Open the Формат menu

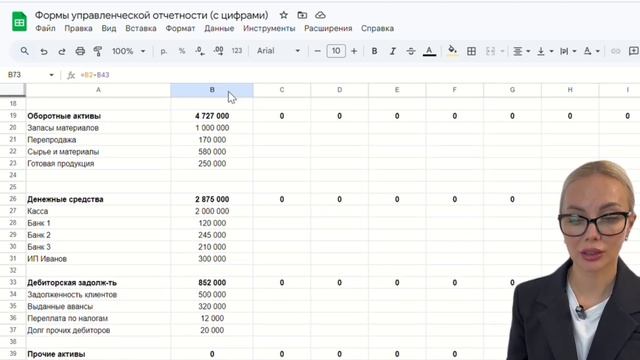pos(180,29)
